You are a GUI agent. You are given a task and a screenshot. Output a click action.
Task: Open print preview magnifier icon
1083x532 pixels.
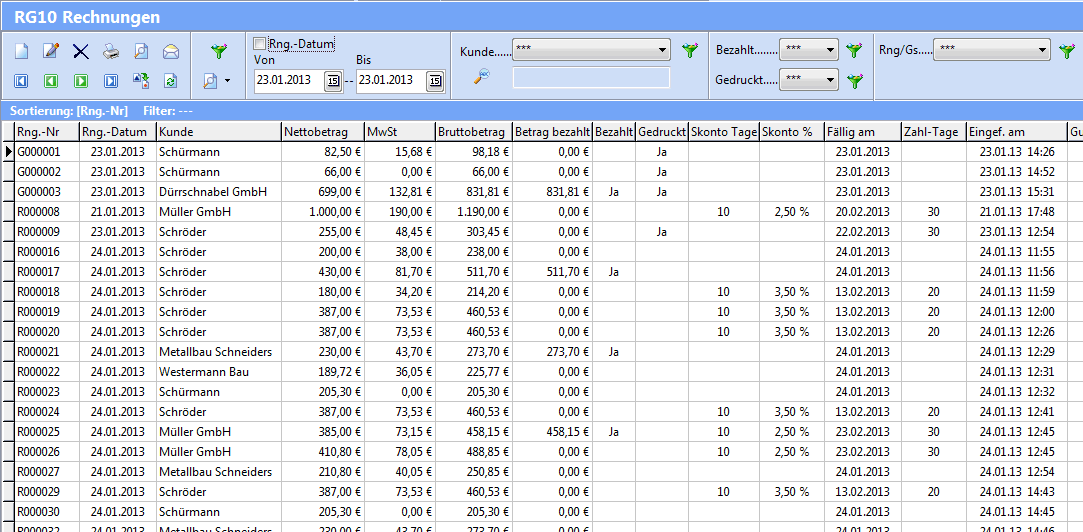141,51
